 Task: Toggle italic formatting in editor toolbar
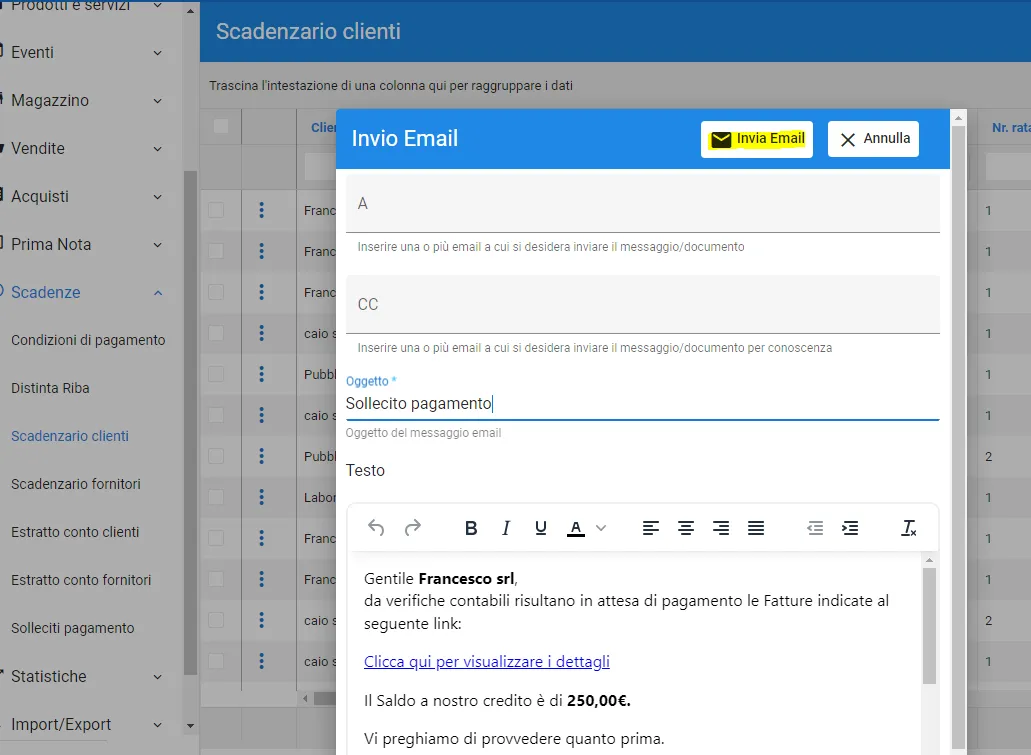pyautogui.click(x=506, y=528)
